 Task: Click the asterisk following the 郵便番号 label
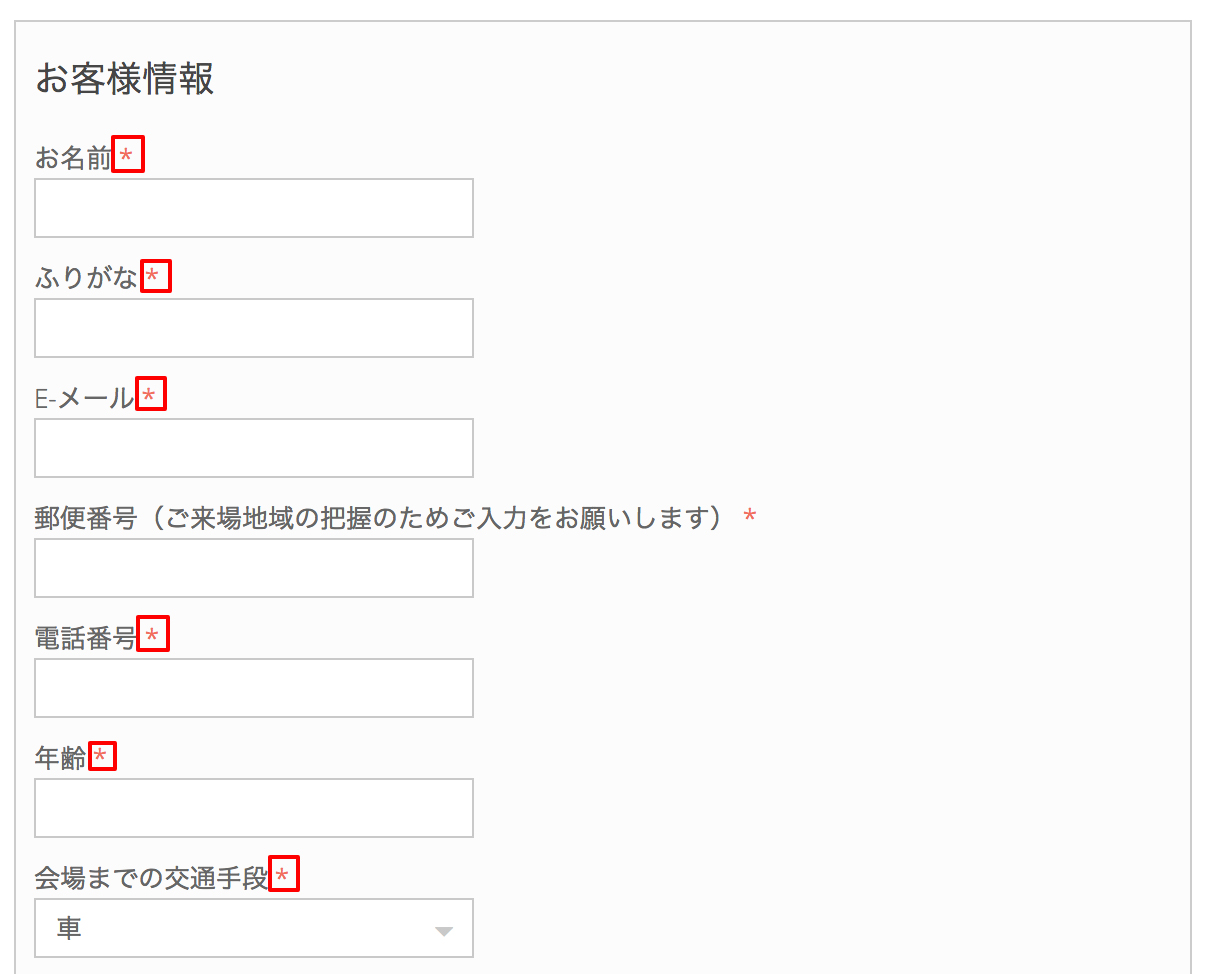point(750,517)
